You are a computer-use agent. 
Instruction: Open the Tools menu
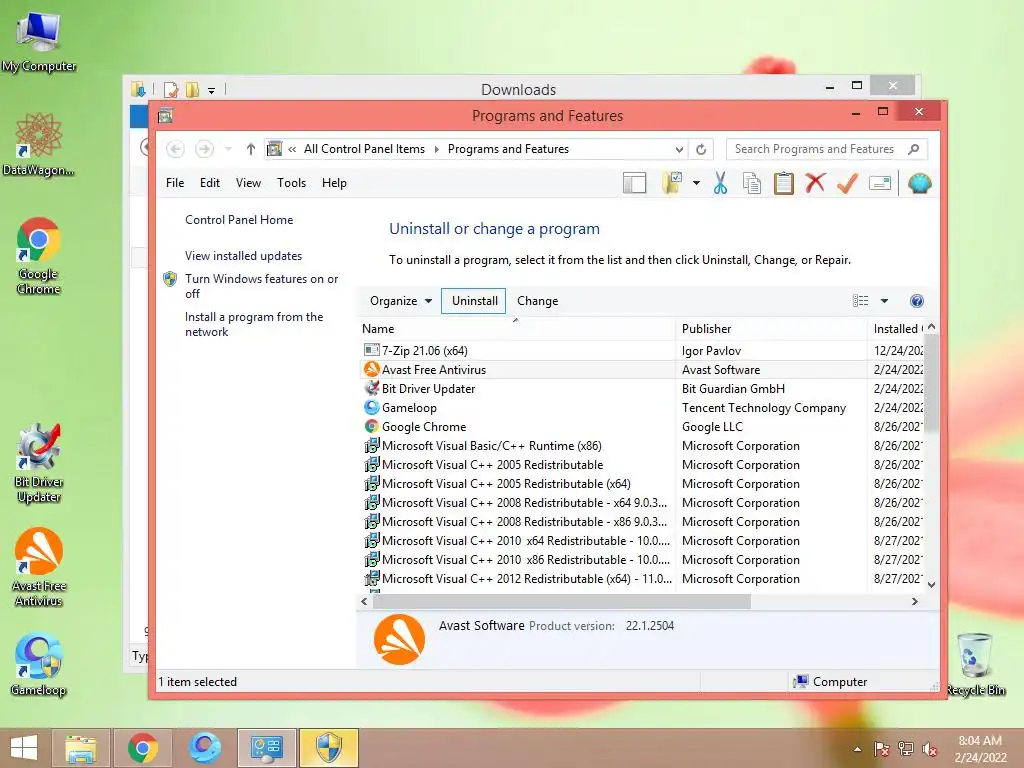291,184
